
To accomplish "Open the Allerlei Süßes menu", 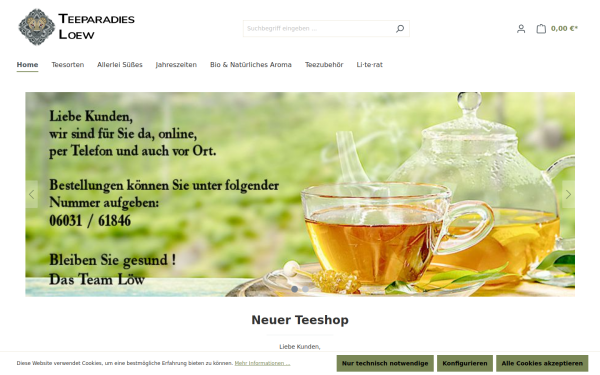I will pyautogui.click(x=120, y=65).
